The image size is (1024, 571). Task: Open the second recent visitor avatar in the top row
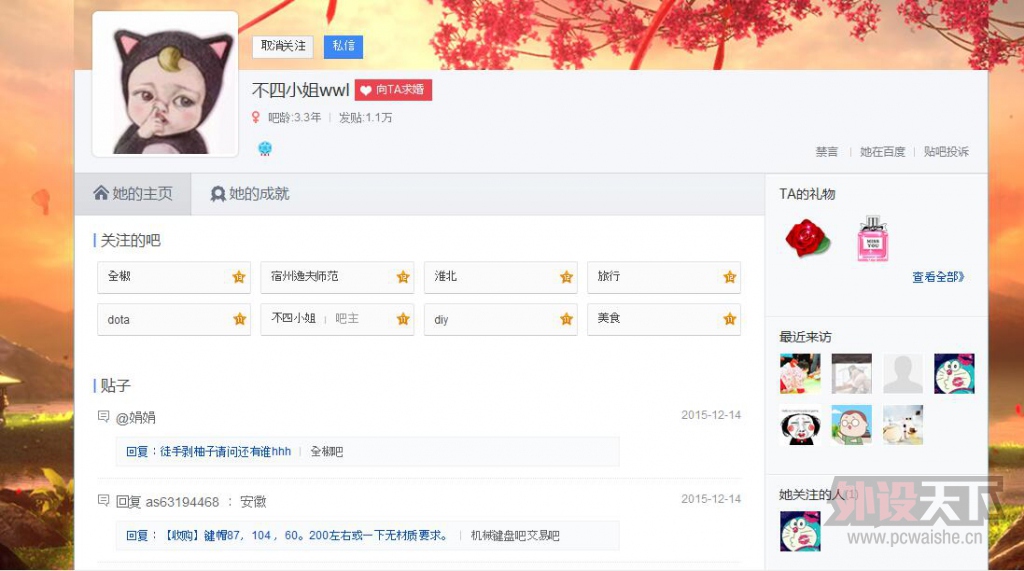pos(852,374)
